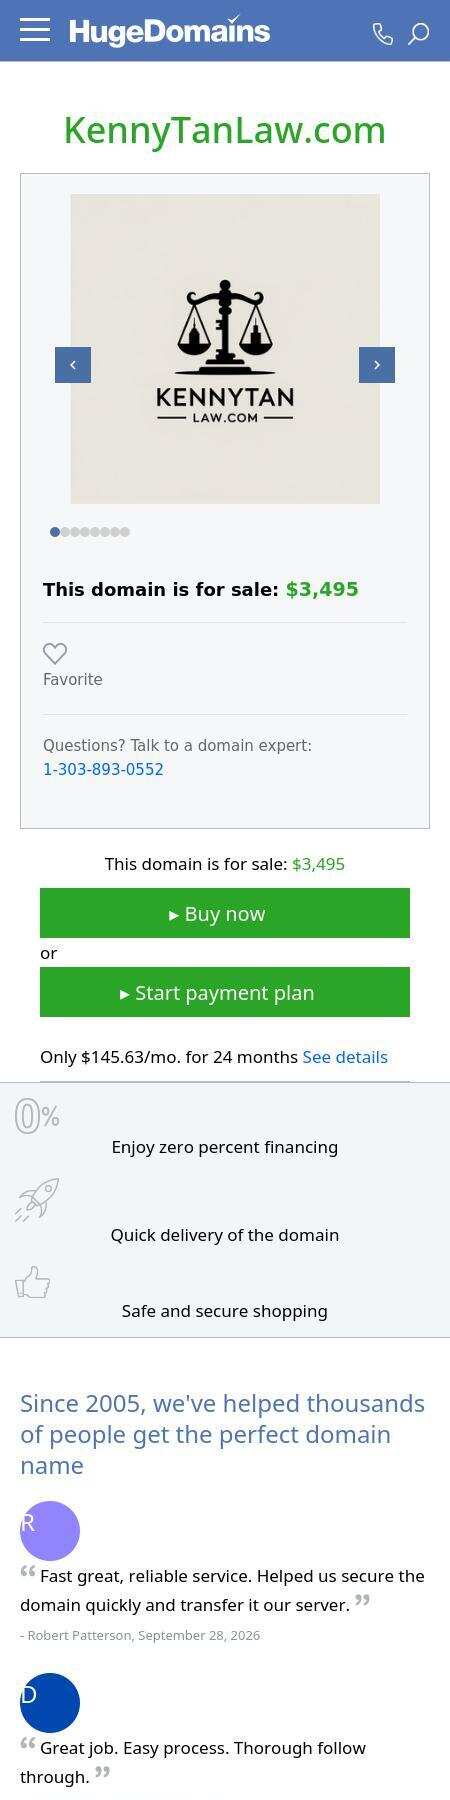Screen dimensions: 450x1800
Task: Click Start payment plan button
Action: (225, 992)
